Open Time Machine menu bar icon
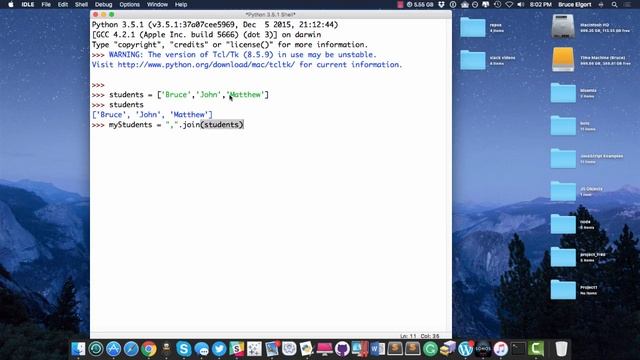Viewport: 640px width, 360px height. coord(497,4)
